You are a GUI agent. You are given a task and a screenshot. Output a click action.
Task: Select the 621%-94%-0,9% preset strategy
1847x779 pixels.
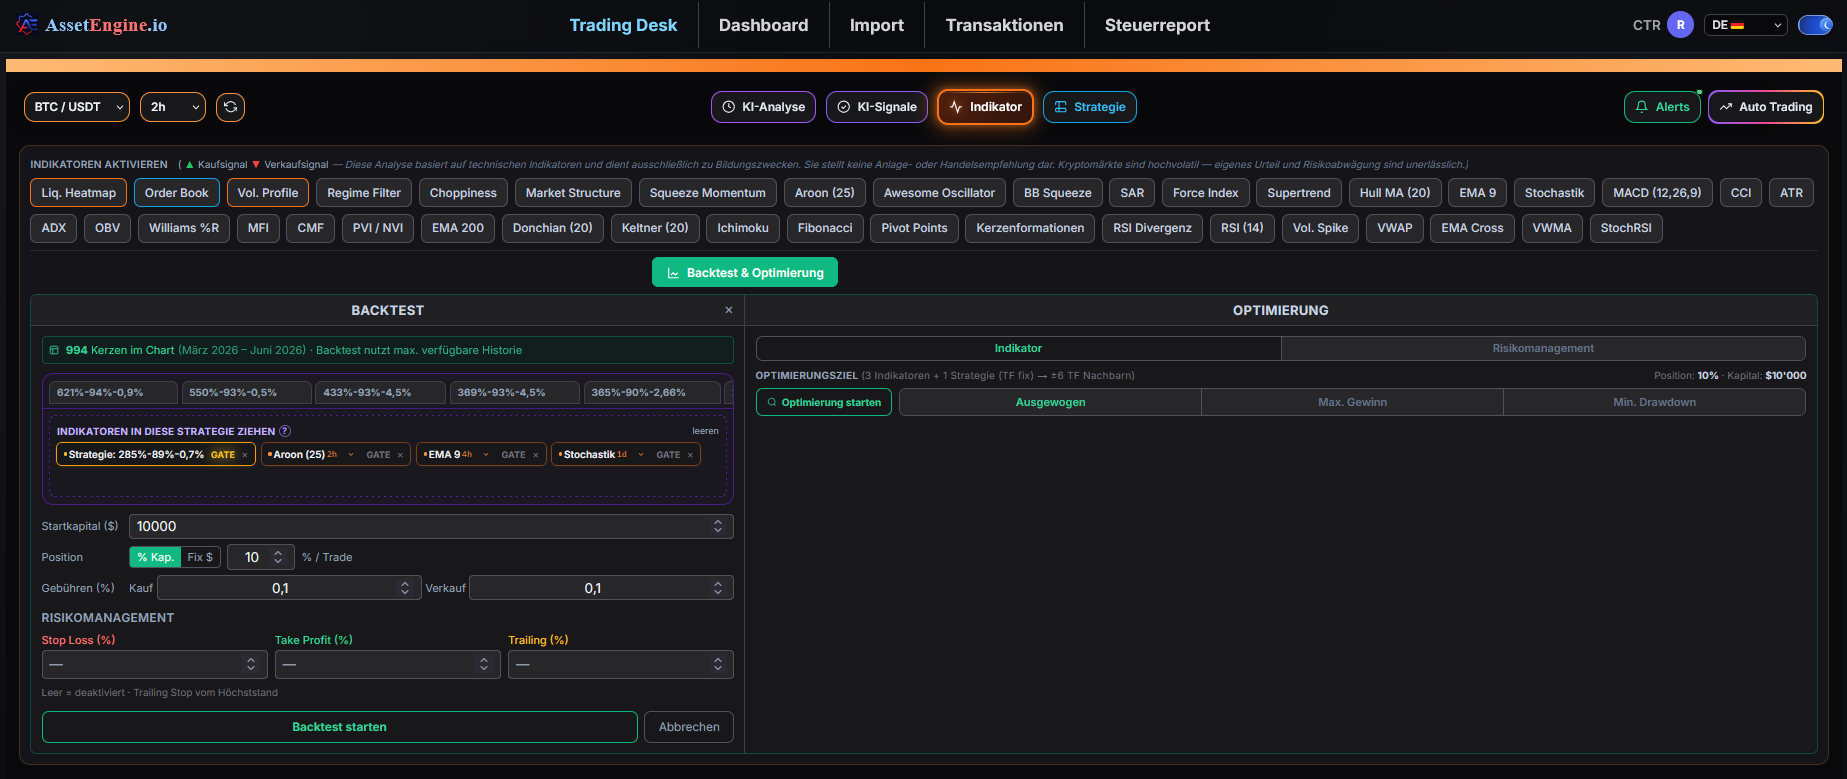(113, 392)
